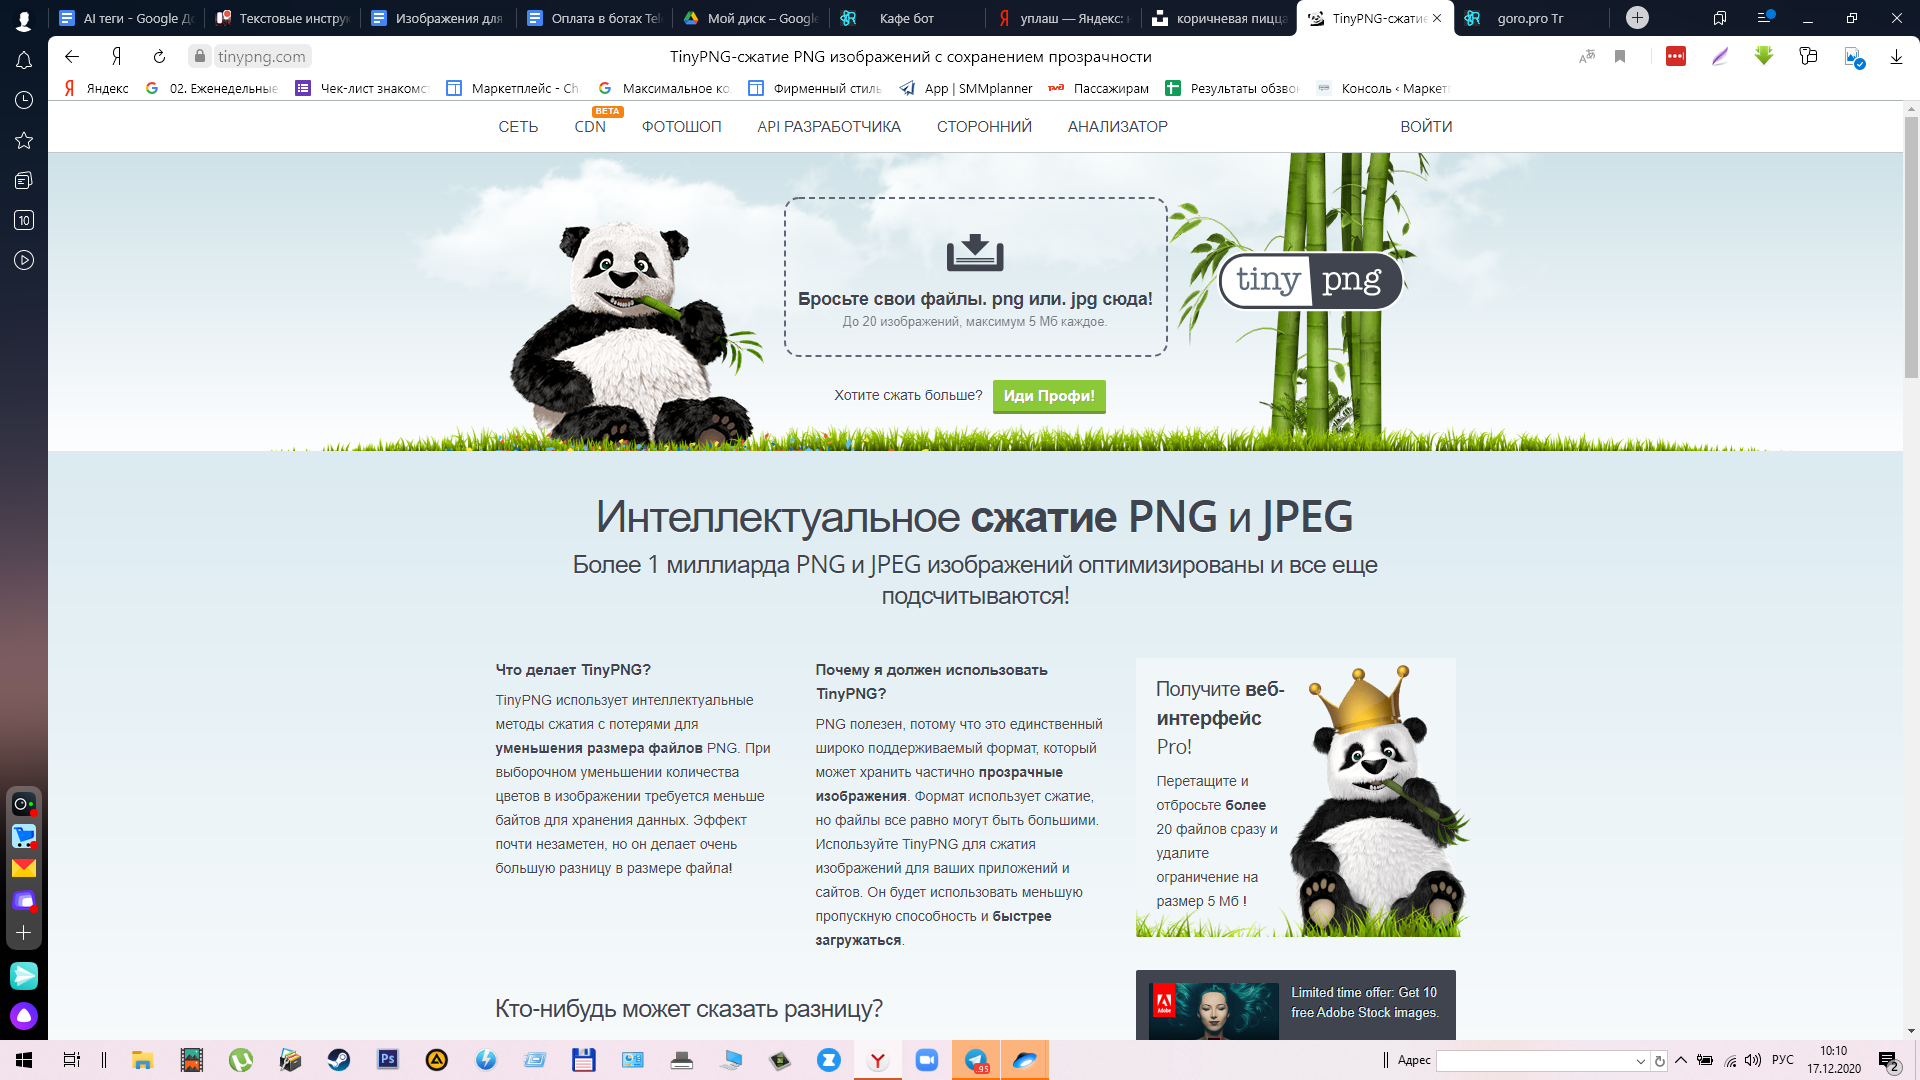
Task: Show hidden system tray icons
Action: [1681, 1060]
